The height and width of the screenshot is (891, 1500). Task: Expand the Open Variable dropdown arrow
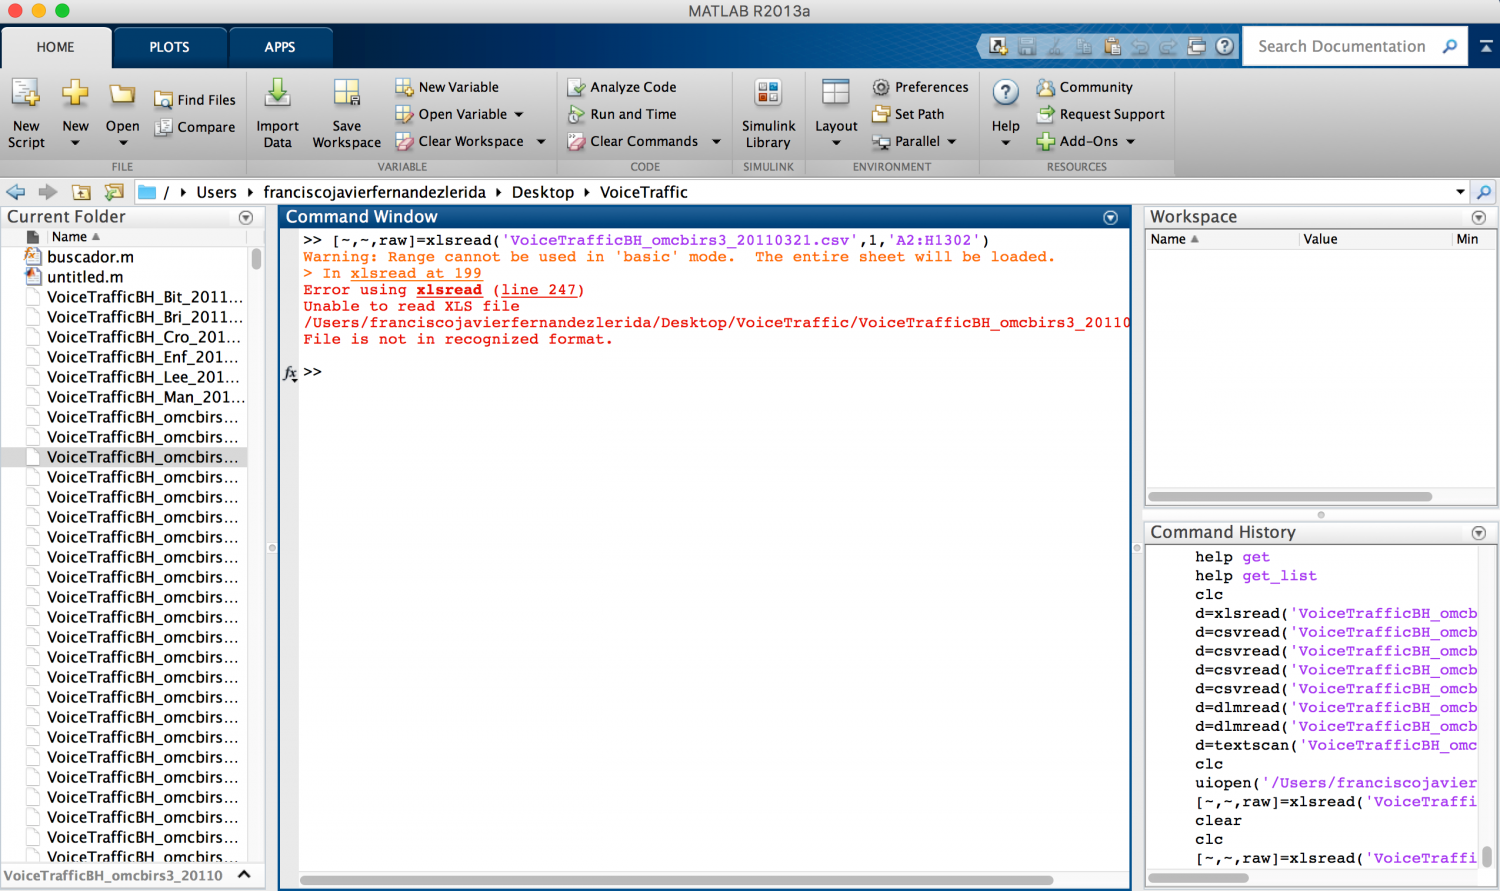coord(519,114)
